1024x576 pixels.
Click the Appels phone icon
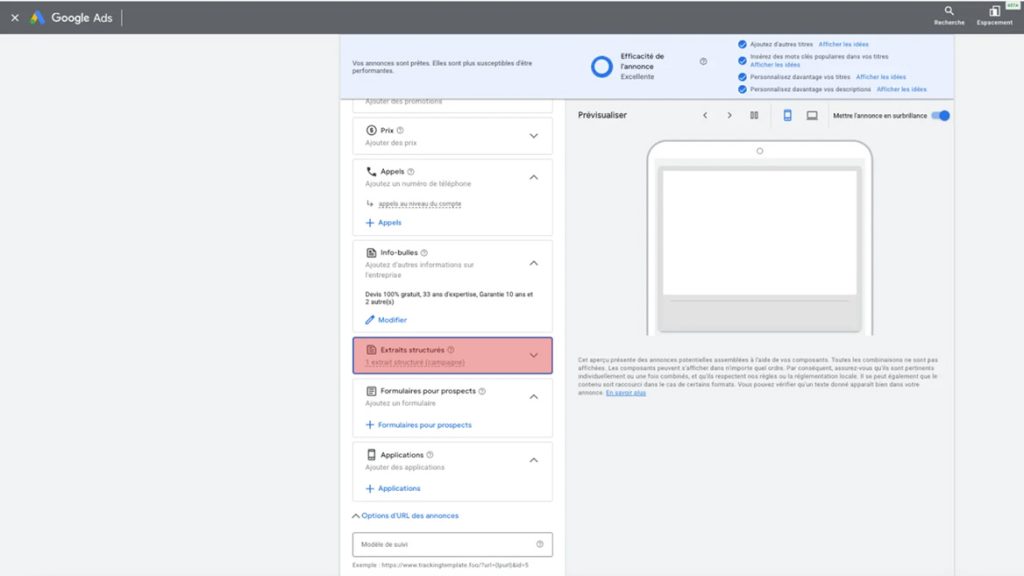[371, 171]
